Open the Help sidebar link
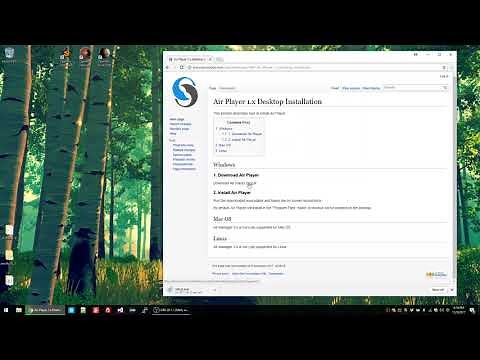 pos(173,133)
